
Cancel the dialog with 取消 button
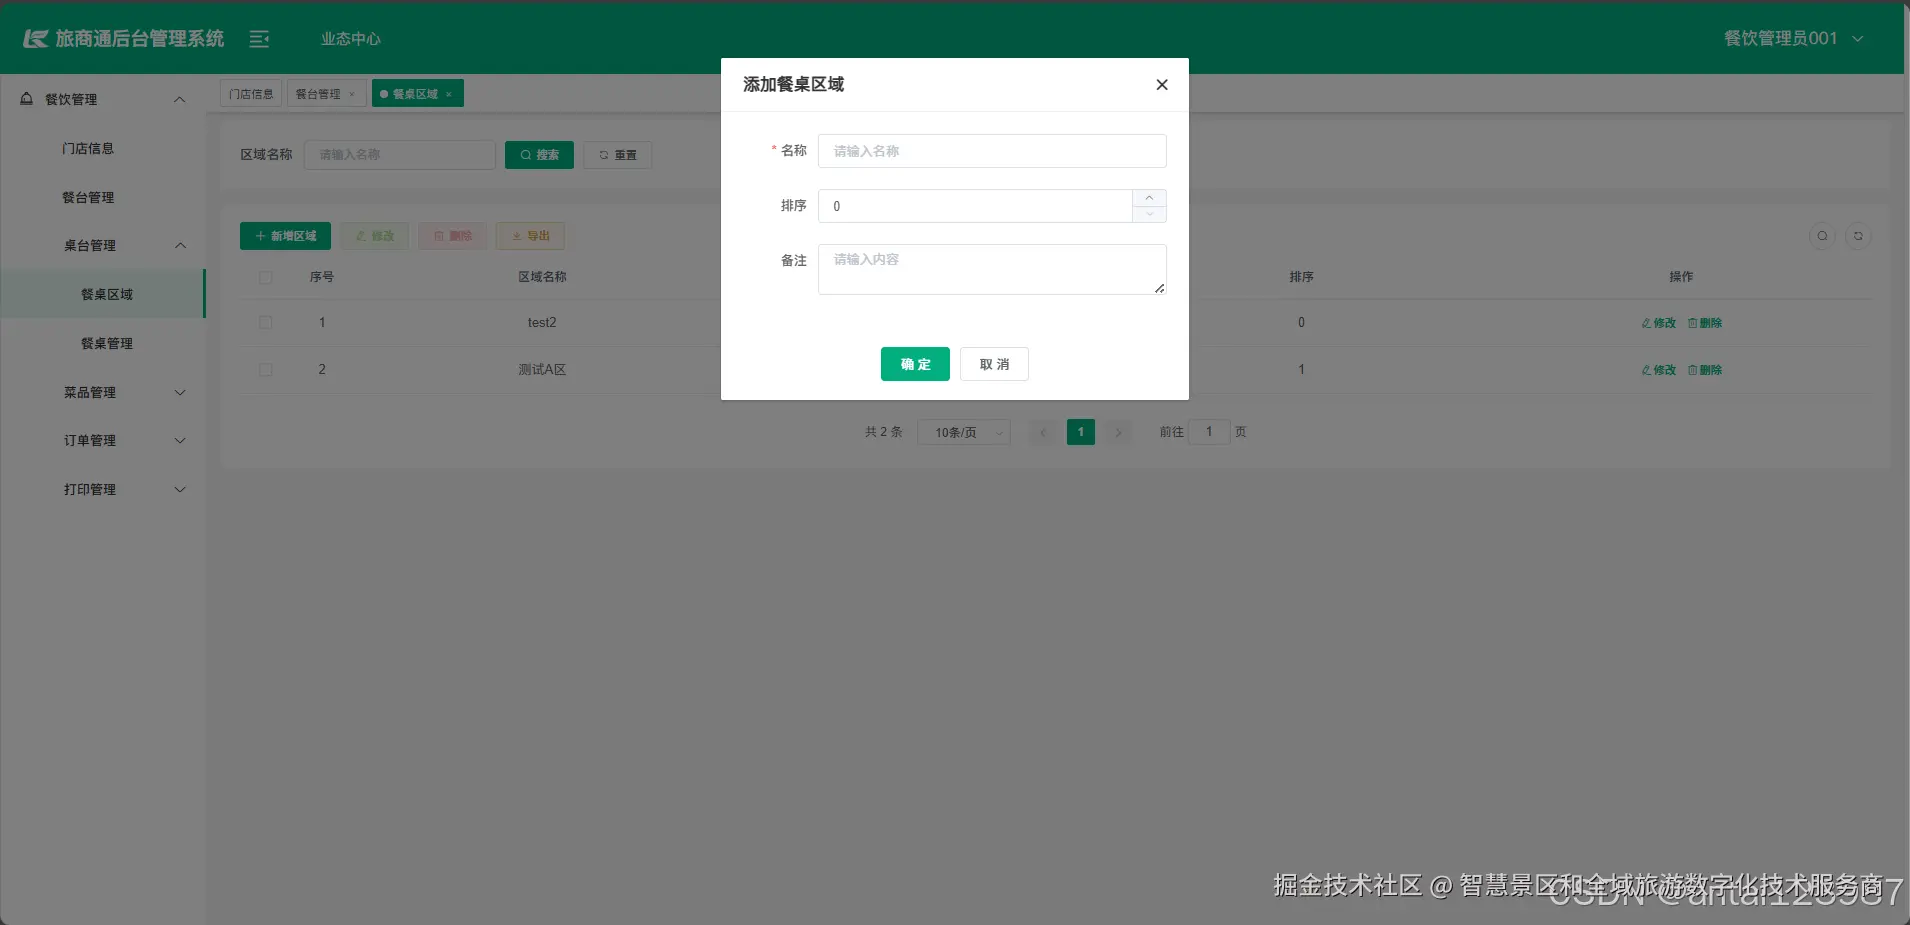[x=994, y=364]
